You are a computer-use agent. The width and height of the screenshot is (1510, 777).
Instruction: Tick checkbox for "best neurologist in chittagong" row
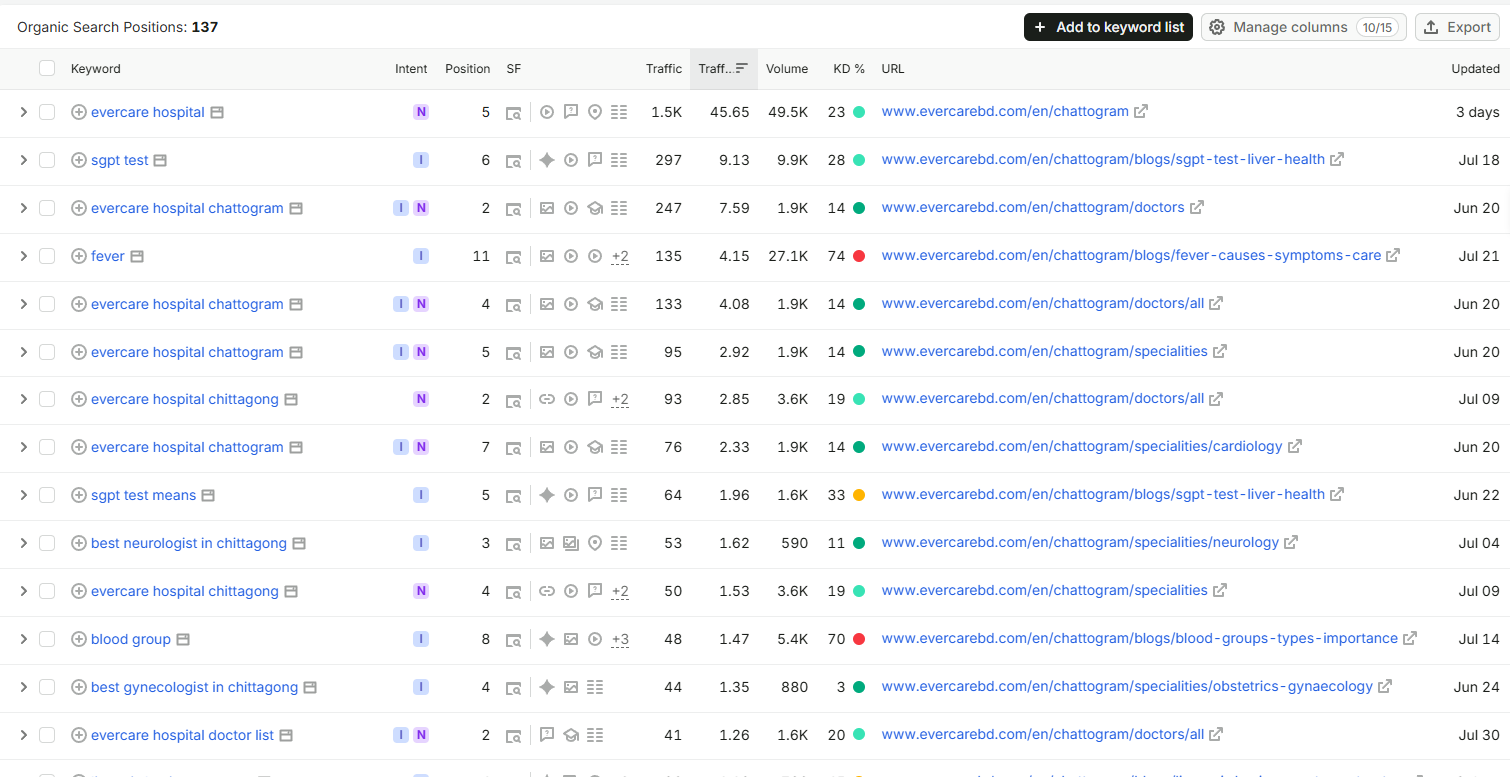coord(47,543)
